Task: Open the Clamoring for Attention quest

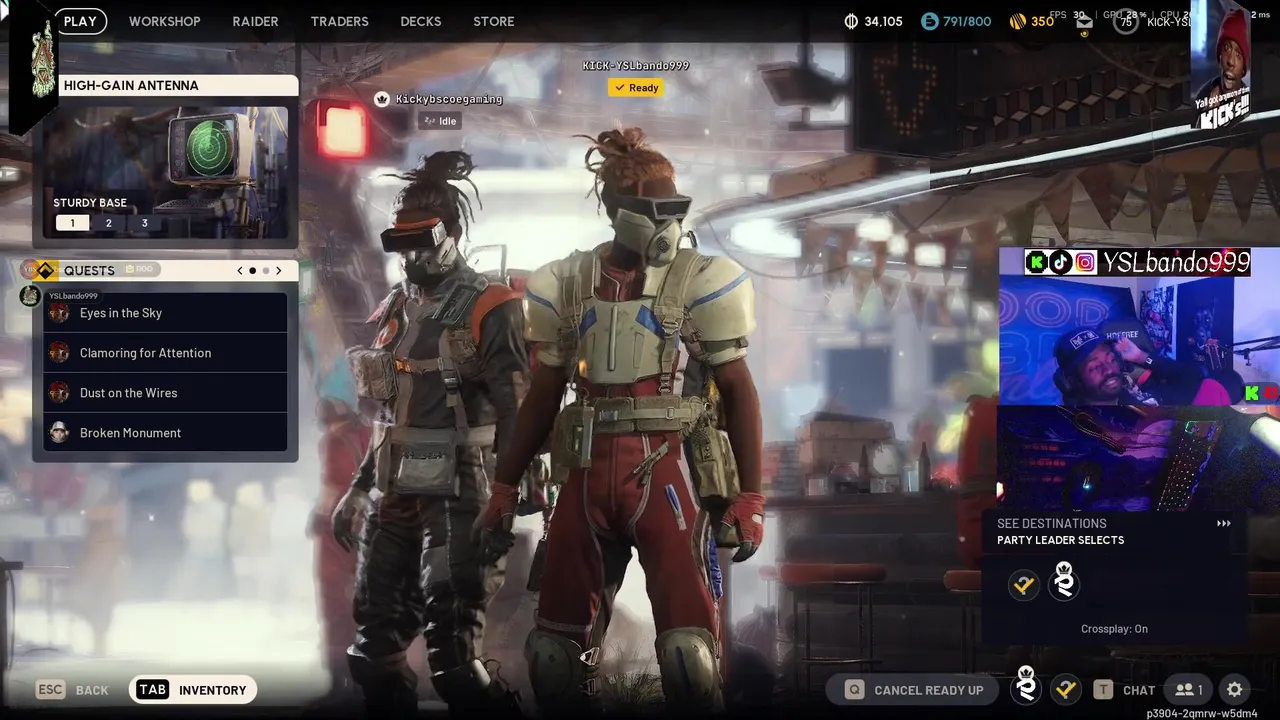Action: [165, 353]
